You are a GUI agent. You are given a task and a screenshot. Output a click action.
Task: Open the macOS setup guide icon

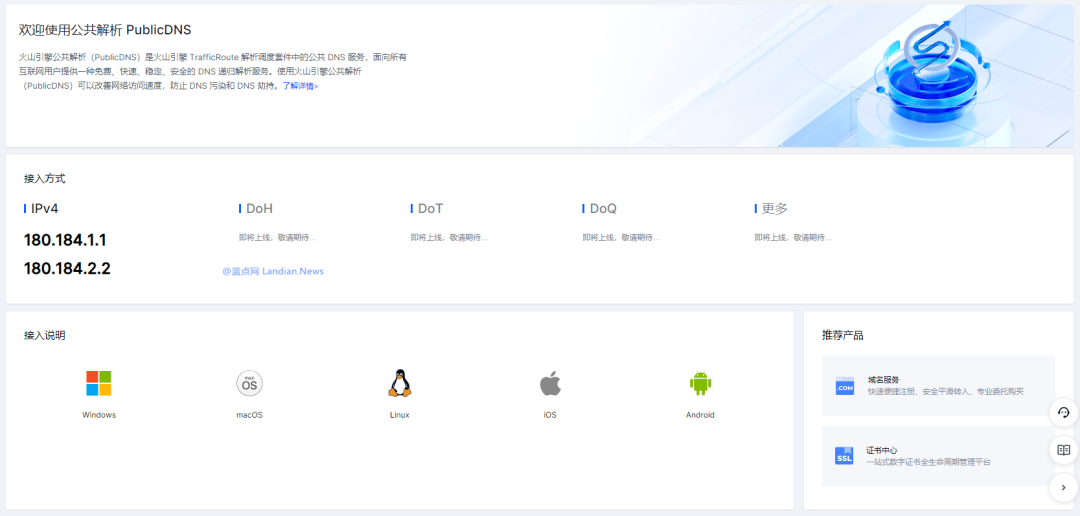coord(249,383)
